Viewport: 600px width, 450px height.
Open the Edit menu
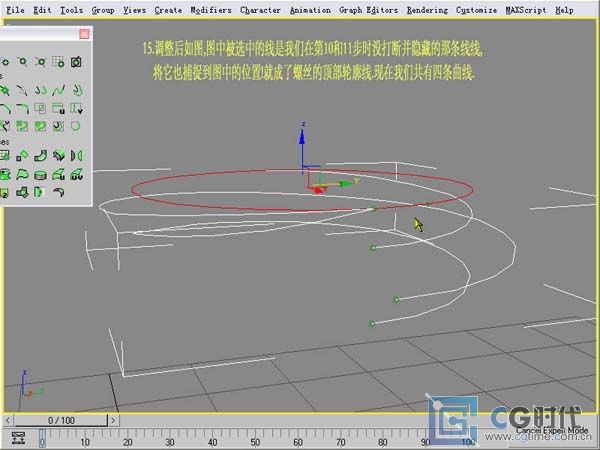coord(42,10)
